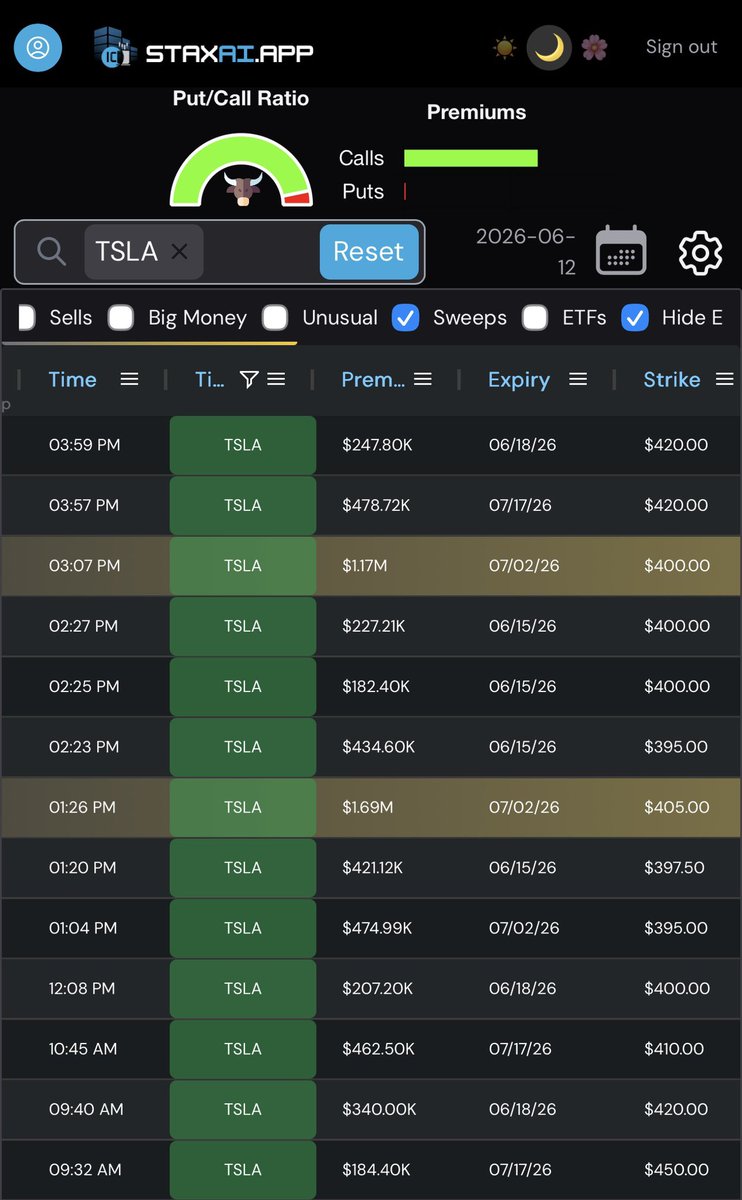Open the Strike column menu icon
Image resolution: width=742 pixels, height=1200 pixels.
click(725, 380)
